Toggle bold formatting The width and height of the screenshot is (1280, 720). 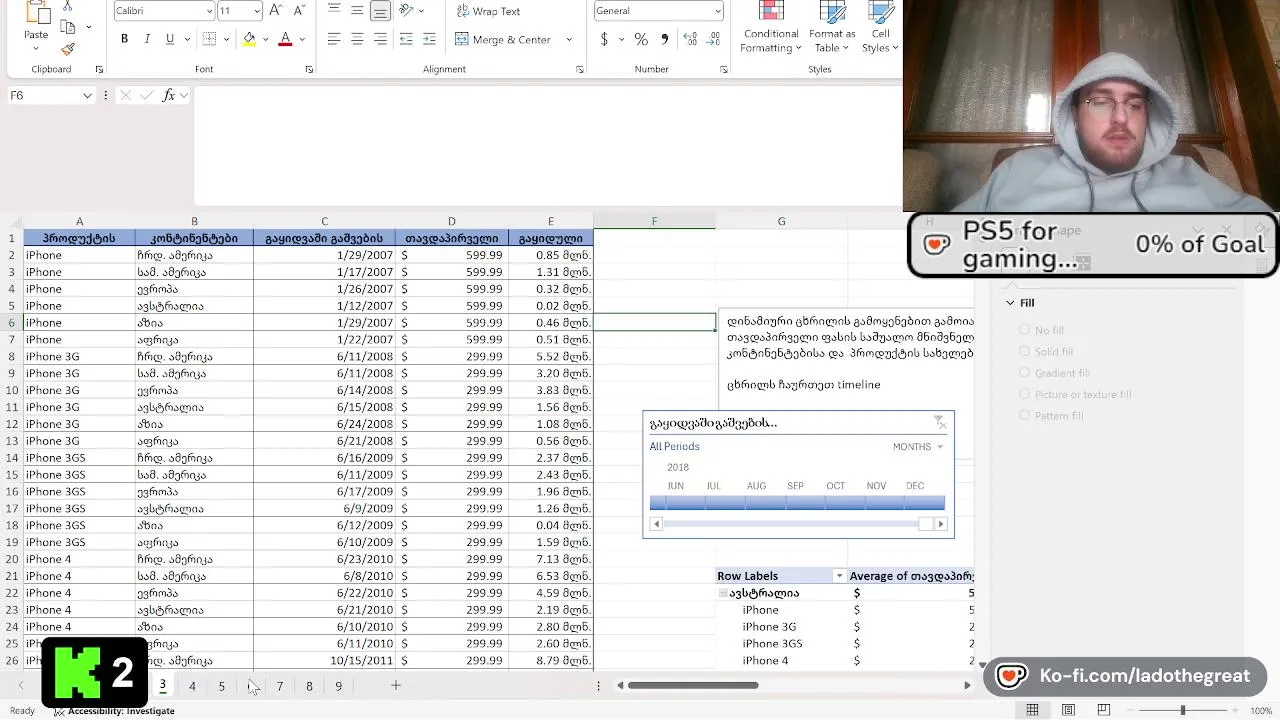point(124,39)
